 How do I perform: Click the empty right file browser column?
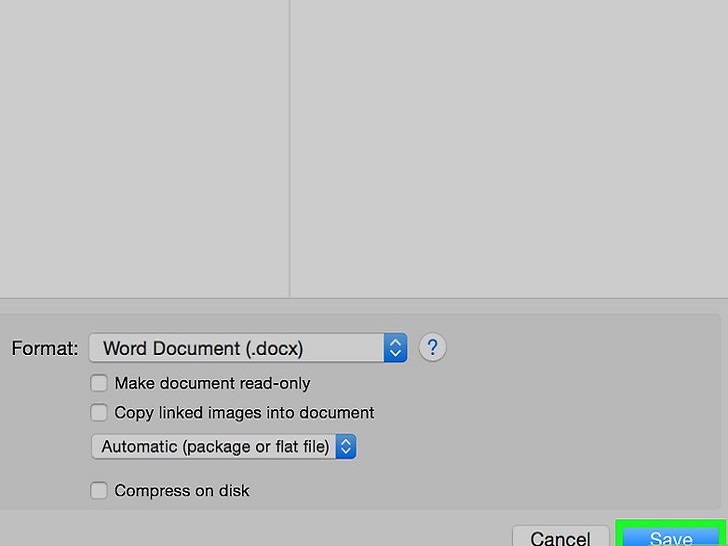508,150
